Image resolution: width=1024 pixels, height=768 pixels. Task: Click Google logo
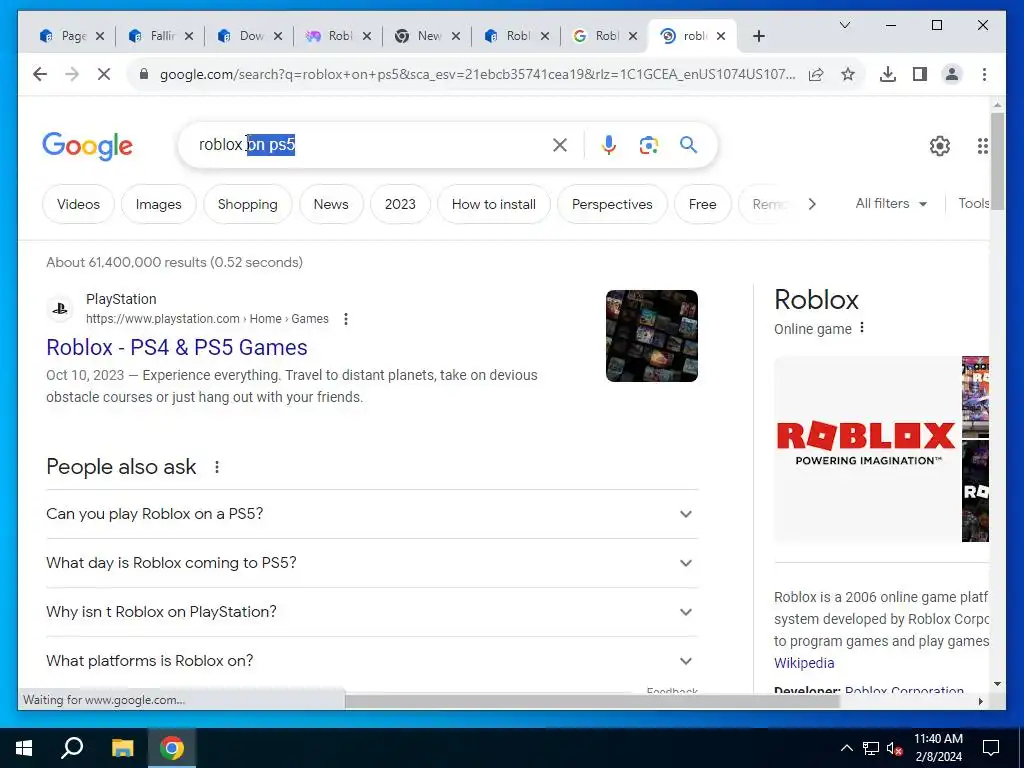[88, 146]
